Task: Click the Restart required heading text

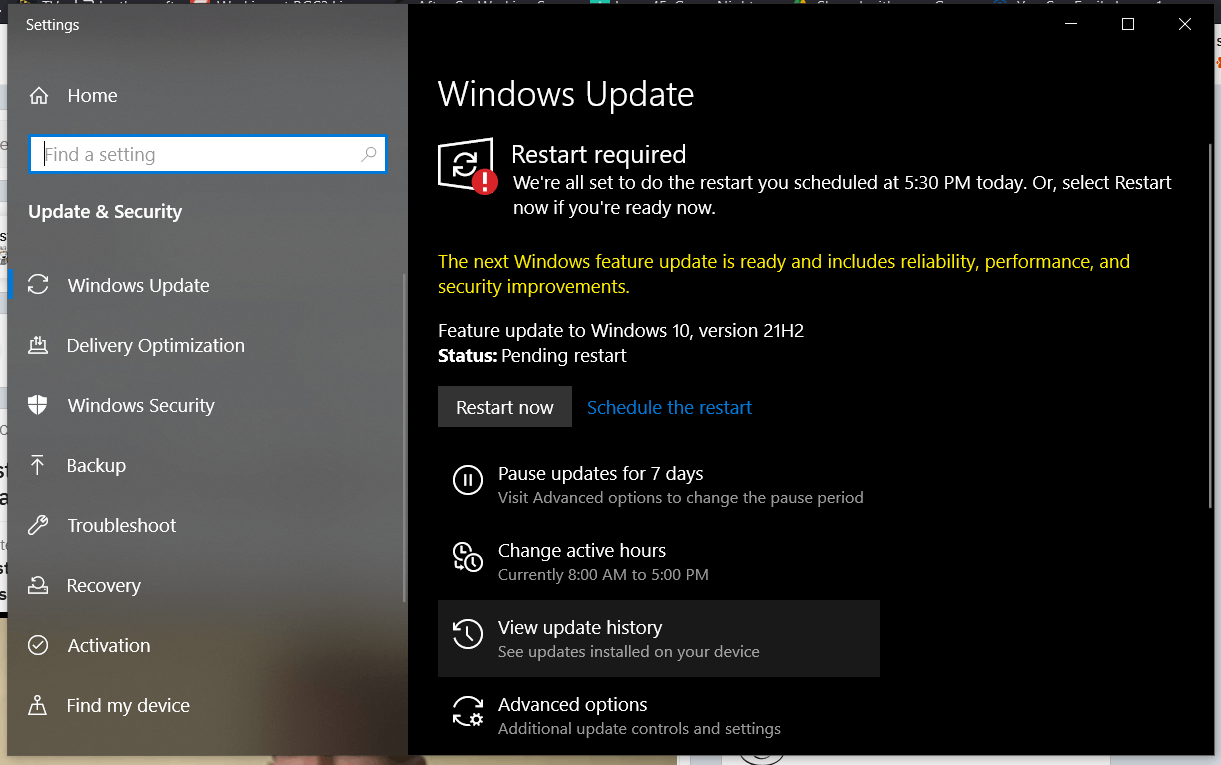Action: pyautogui.click(x=598, y=154)
